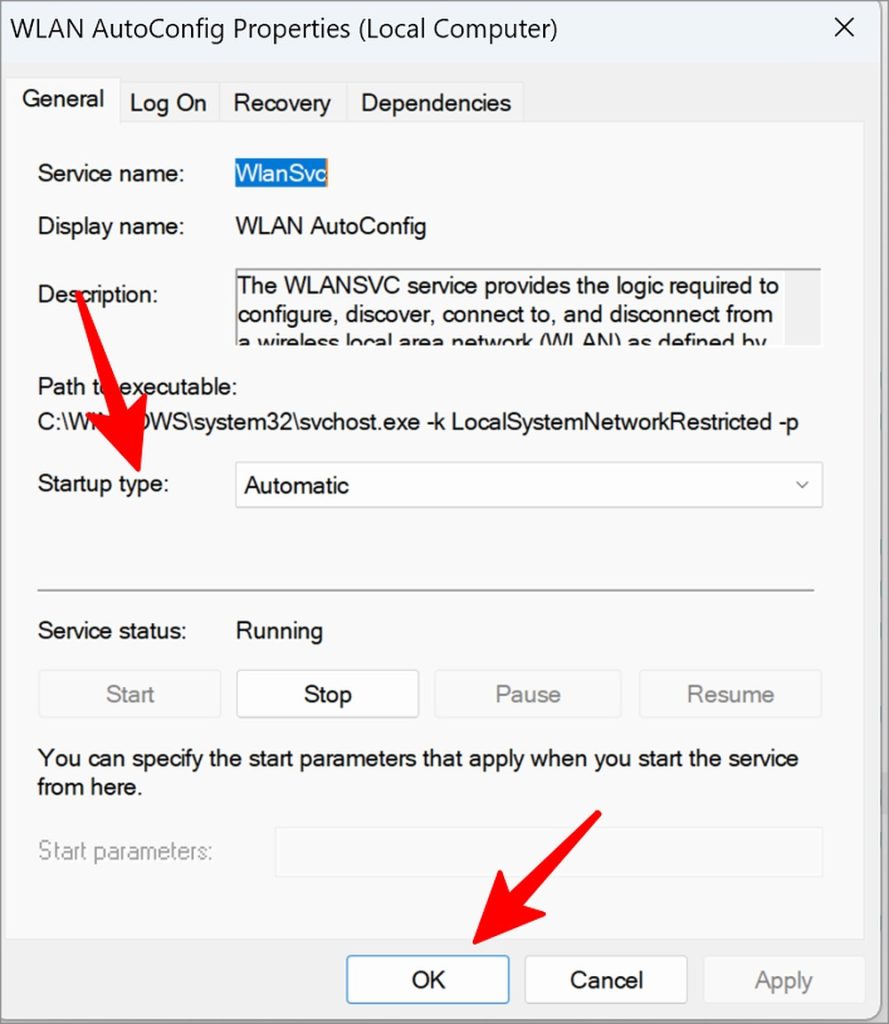This screenshot has height=1024, width=889.
Task: Click the Apply button
Action: [783, 980]
